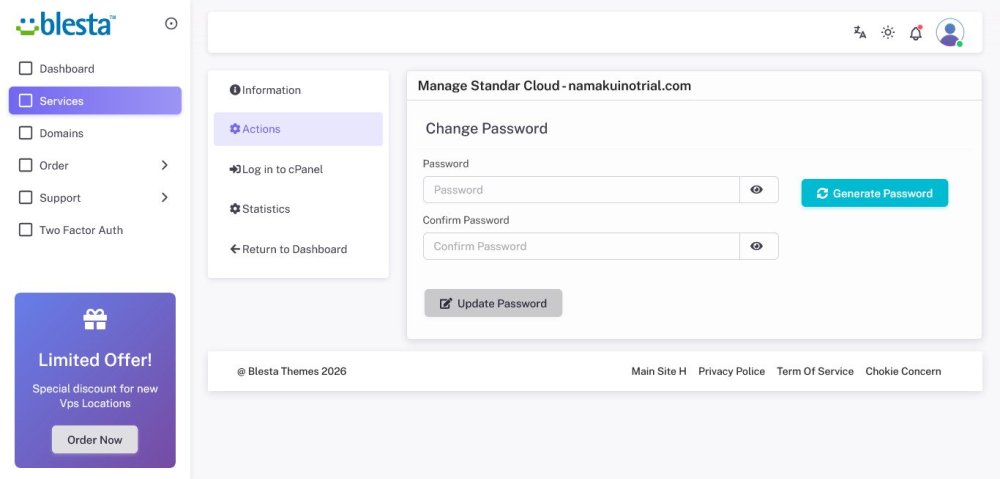This screenshot has width=1000, height=479.
Task: Open the notifications bell
Action: point(915,33)
